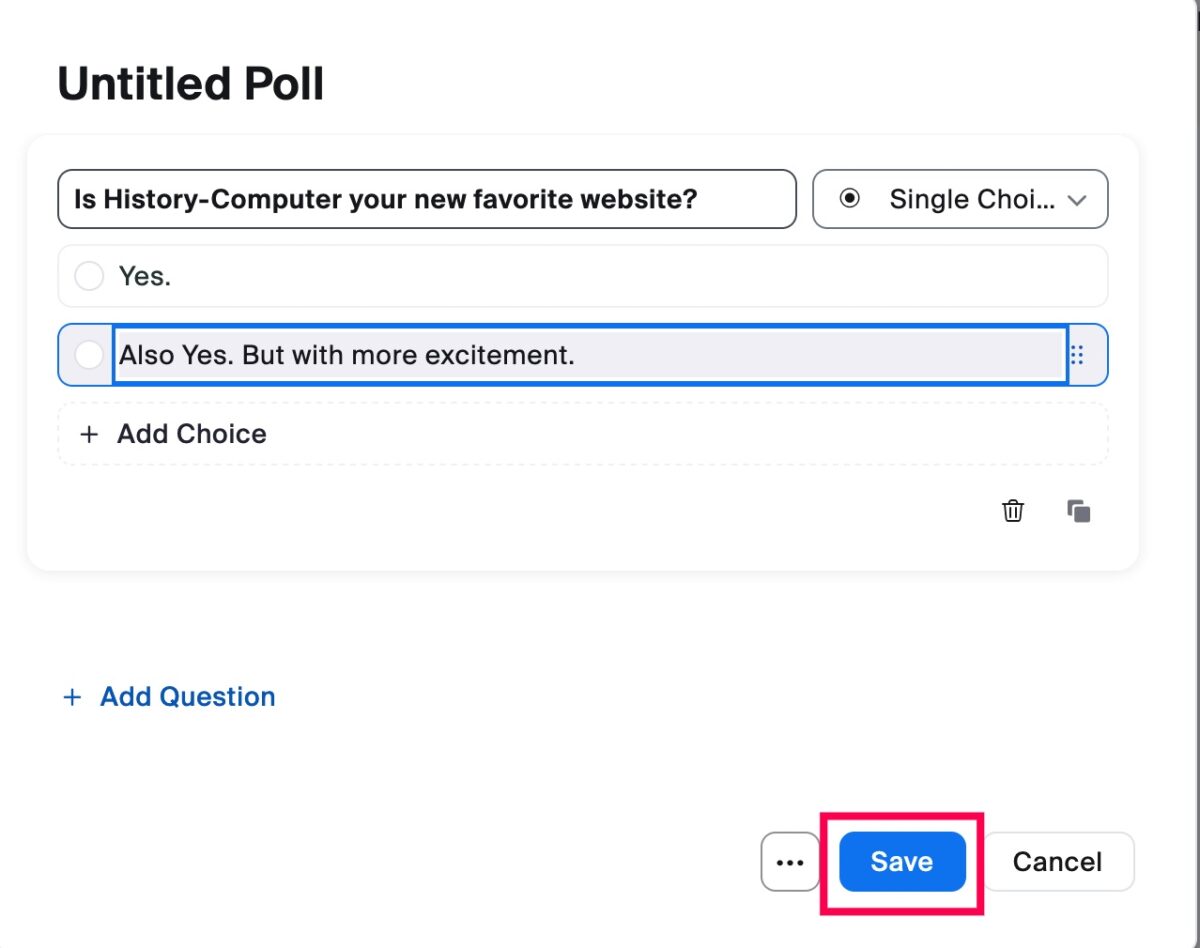Save the poll
The width and height of the screenshot is (1200, 948).
[x=902, y=861]
